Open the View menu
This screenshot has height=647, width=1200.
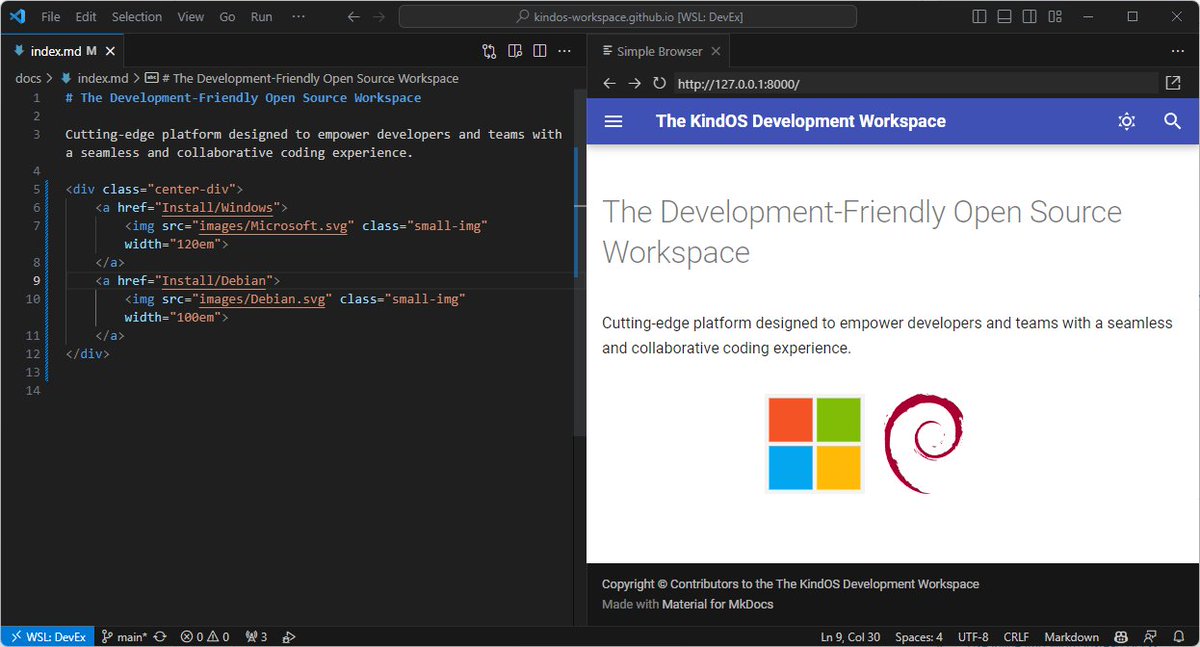pos(191,17)
